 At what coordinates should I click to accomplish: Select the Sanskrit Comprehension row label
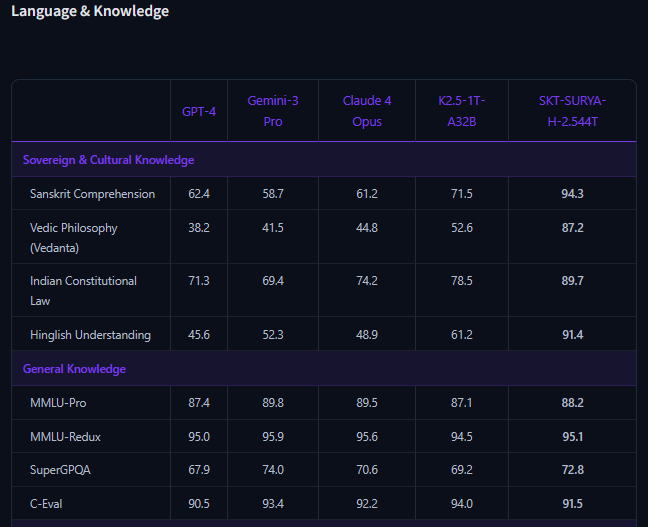click(x=93, y=194)
